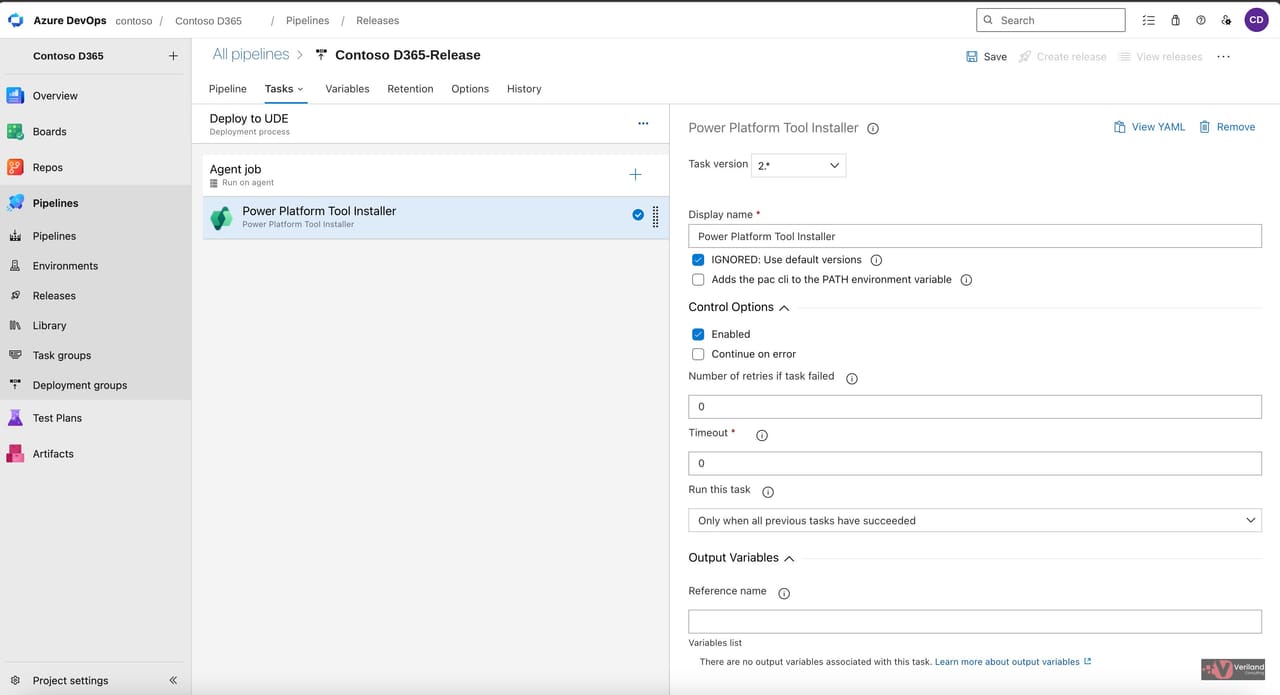Switch to the Options tab
The height and width of the screenshot is (695, 1280).
(470, 89)
